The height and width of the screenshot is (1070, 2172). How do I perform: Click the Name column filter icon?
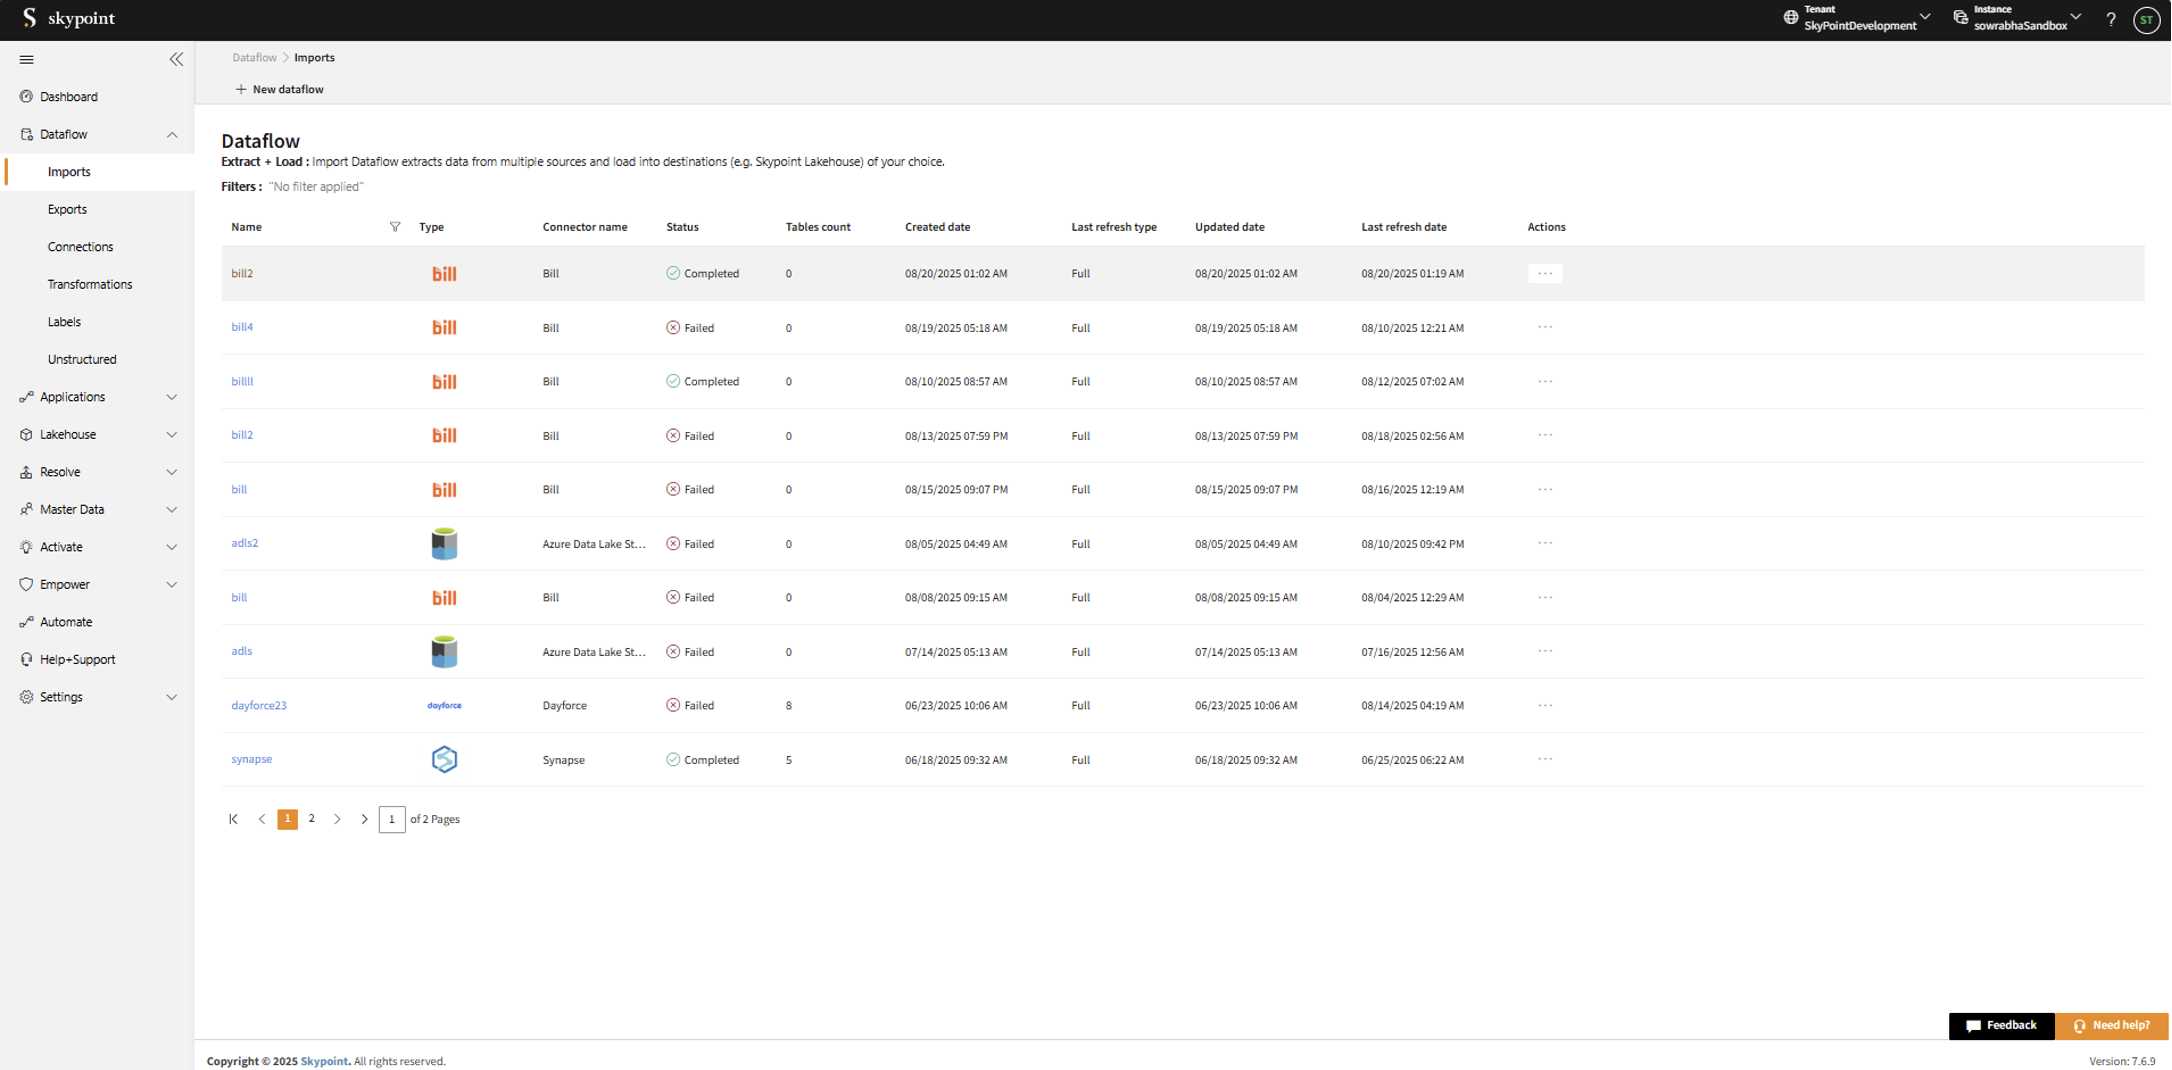tap(395, 227)
